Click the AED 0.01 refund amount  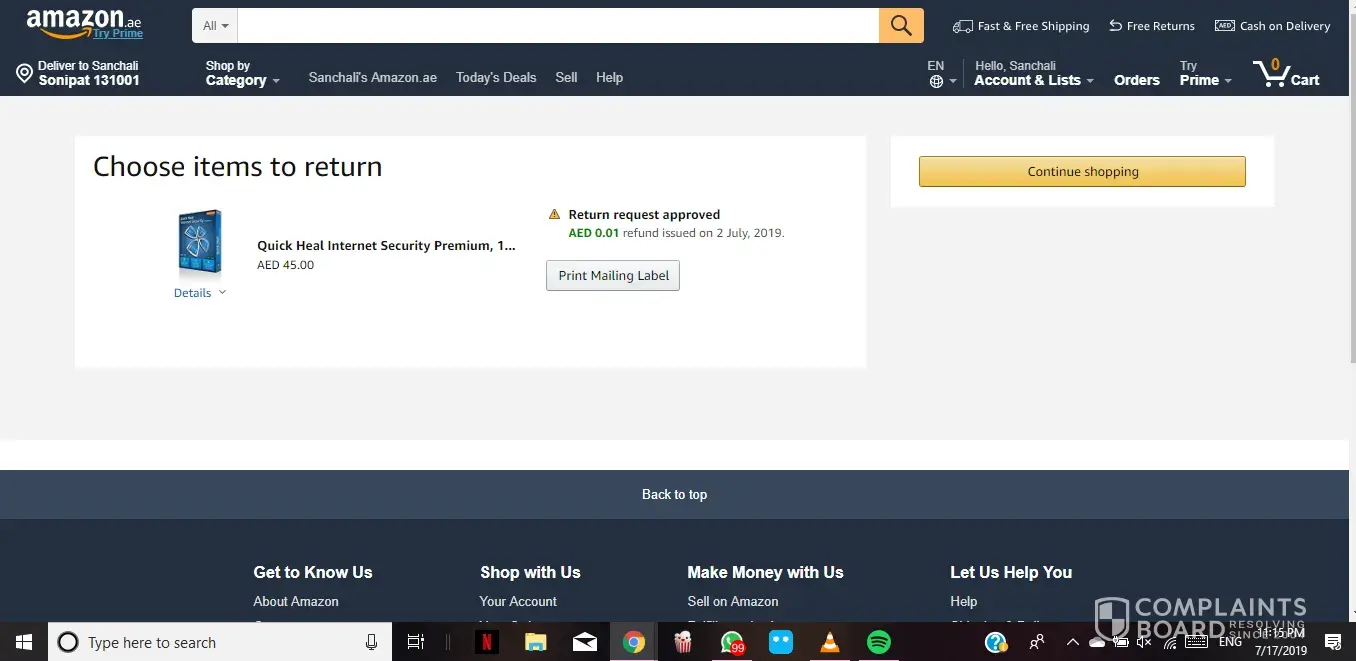[594, 233]
